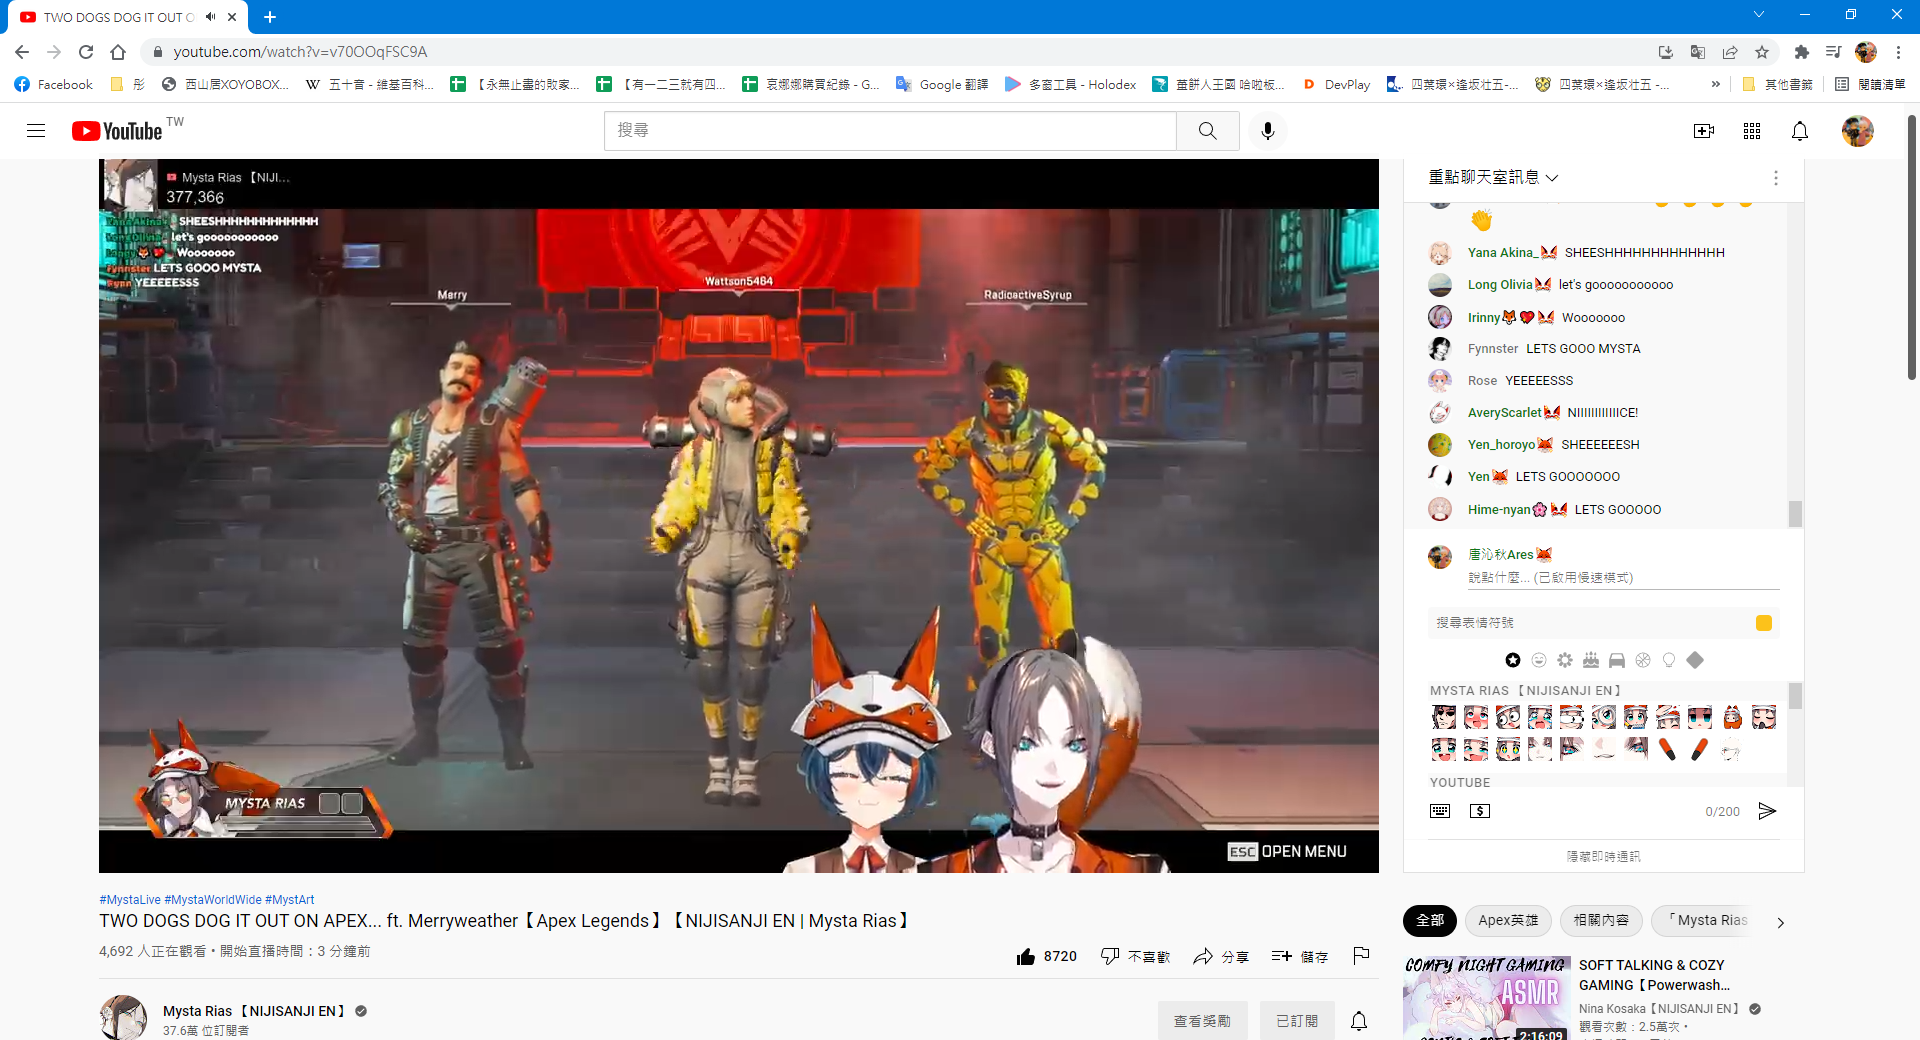
Task: Select the smiley face emoji category
Action: (1539, 660)
